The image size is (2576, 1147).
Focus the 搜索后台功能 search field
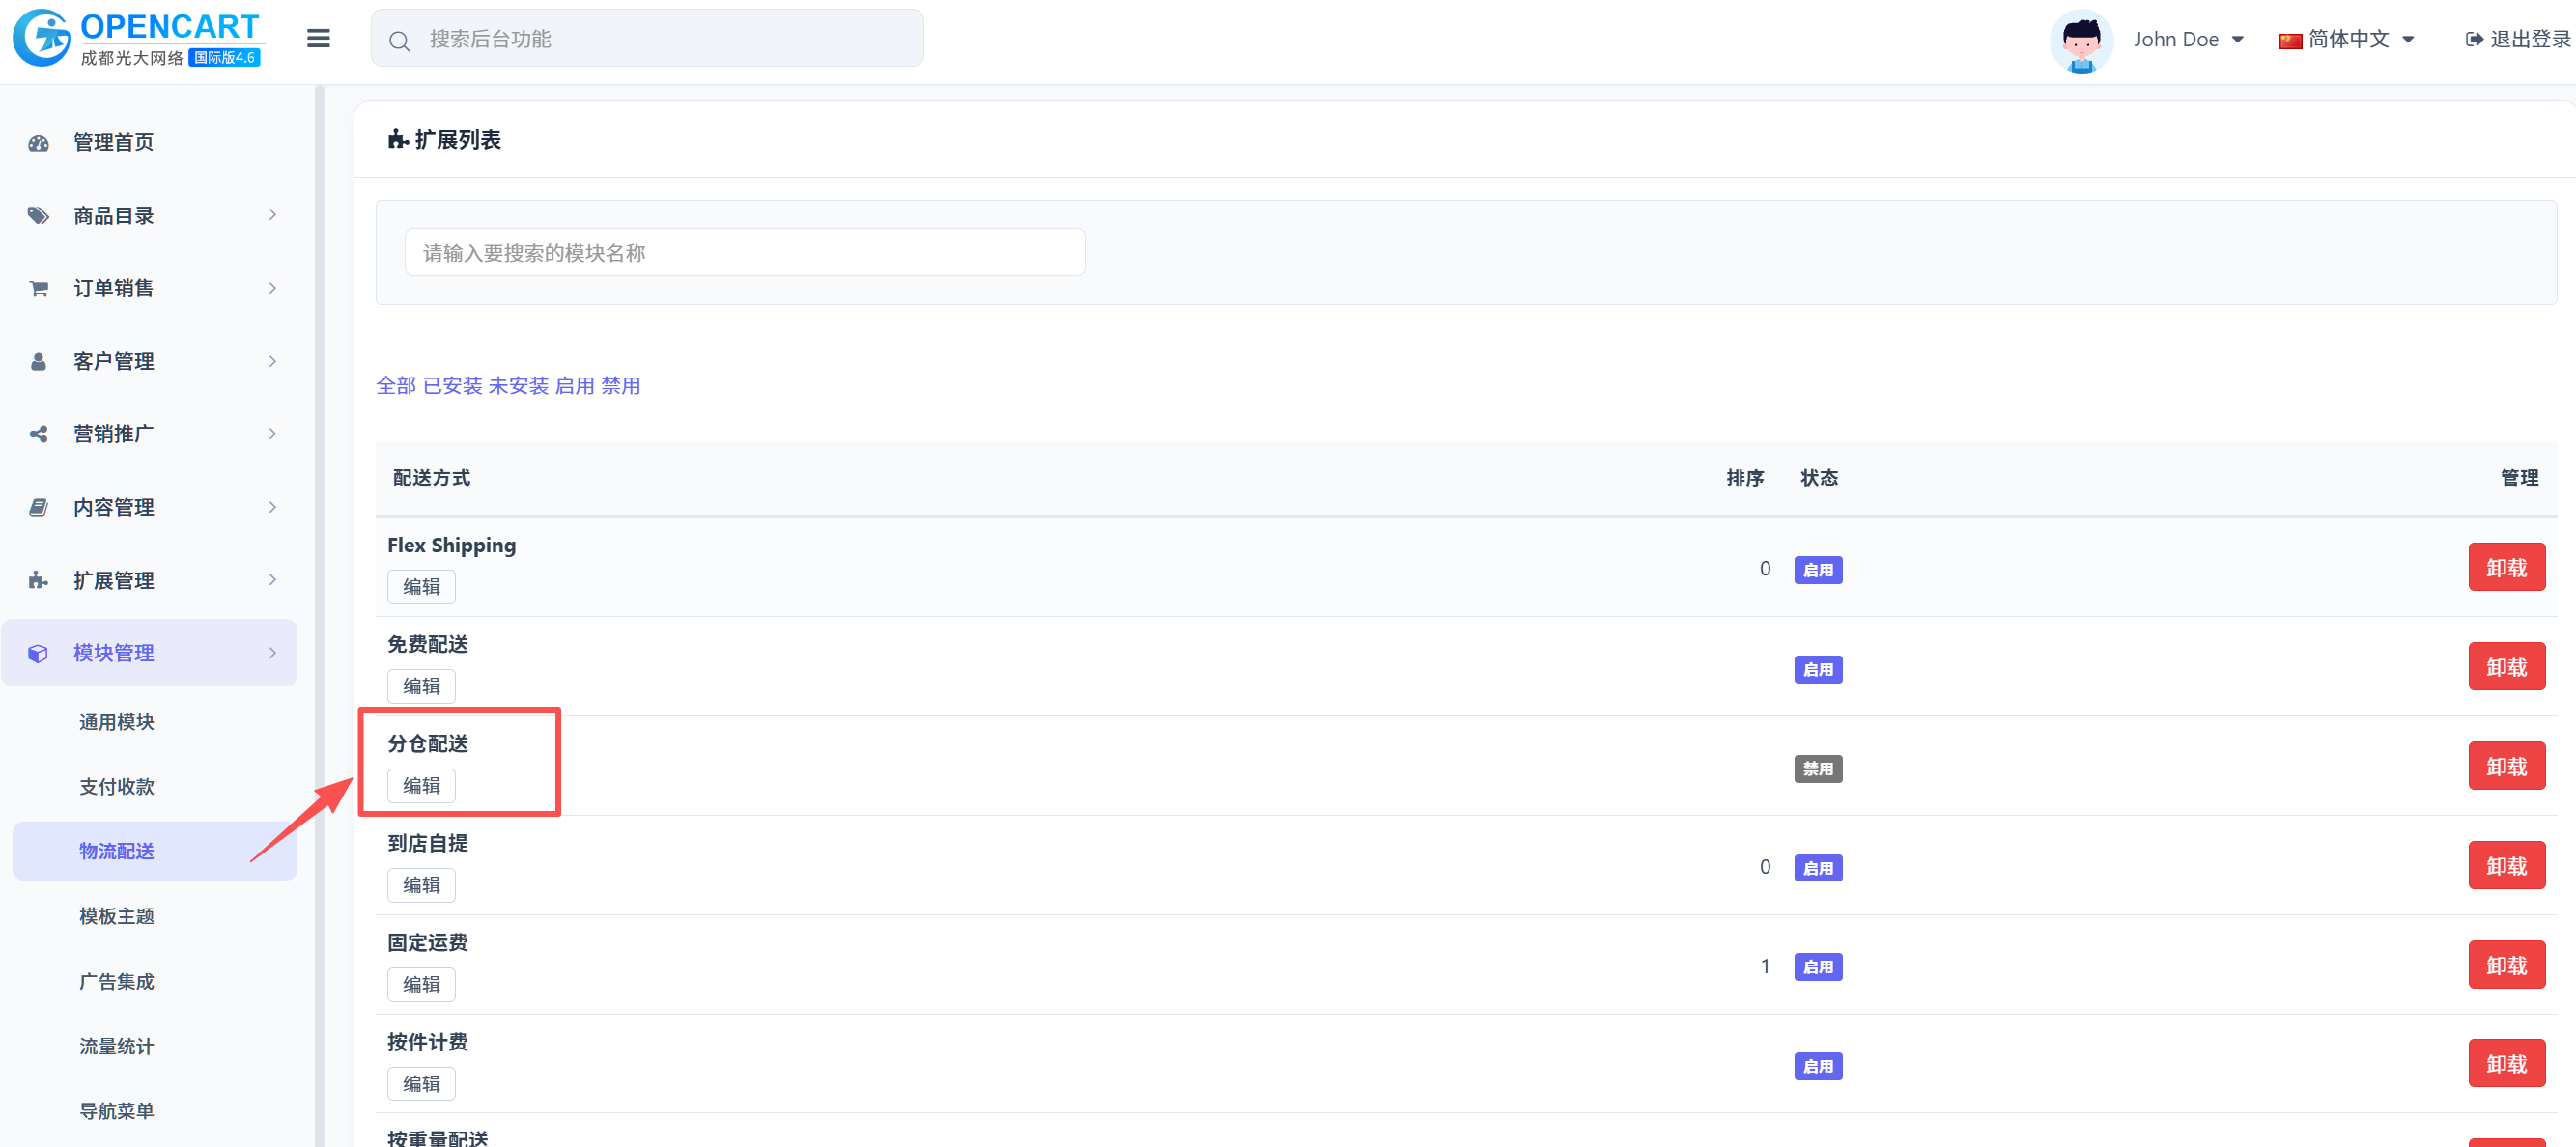point(647,39)
